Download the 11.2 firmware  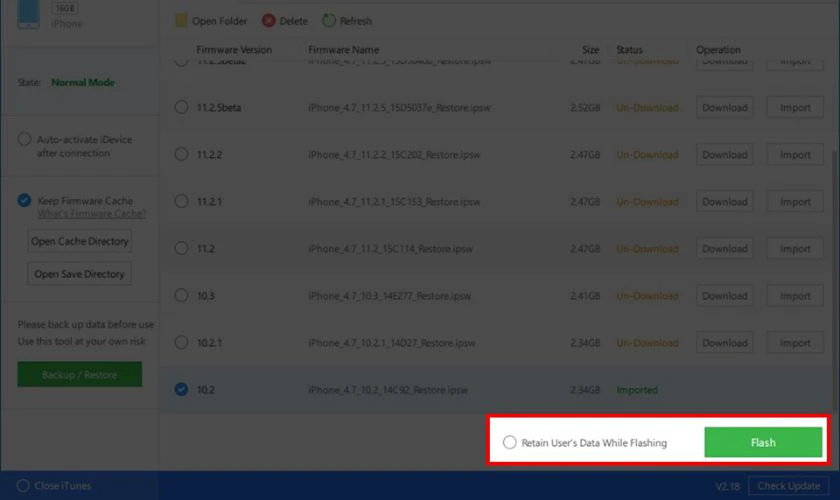[x=724, y=249]
